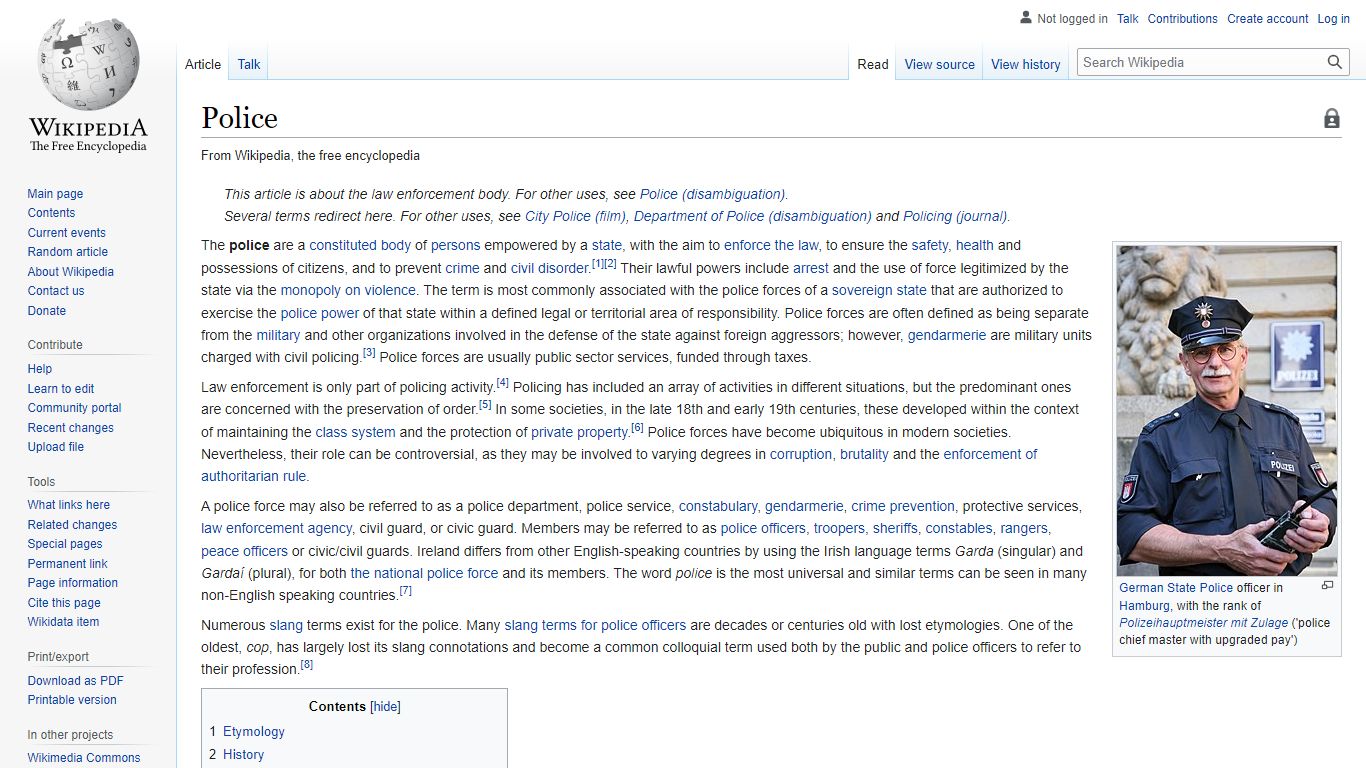The width and height of the screenshot is (1366, 768).
Task: Jump to the Etymology section
Action: pyautogui.click(x=254, y=732)
